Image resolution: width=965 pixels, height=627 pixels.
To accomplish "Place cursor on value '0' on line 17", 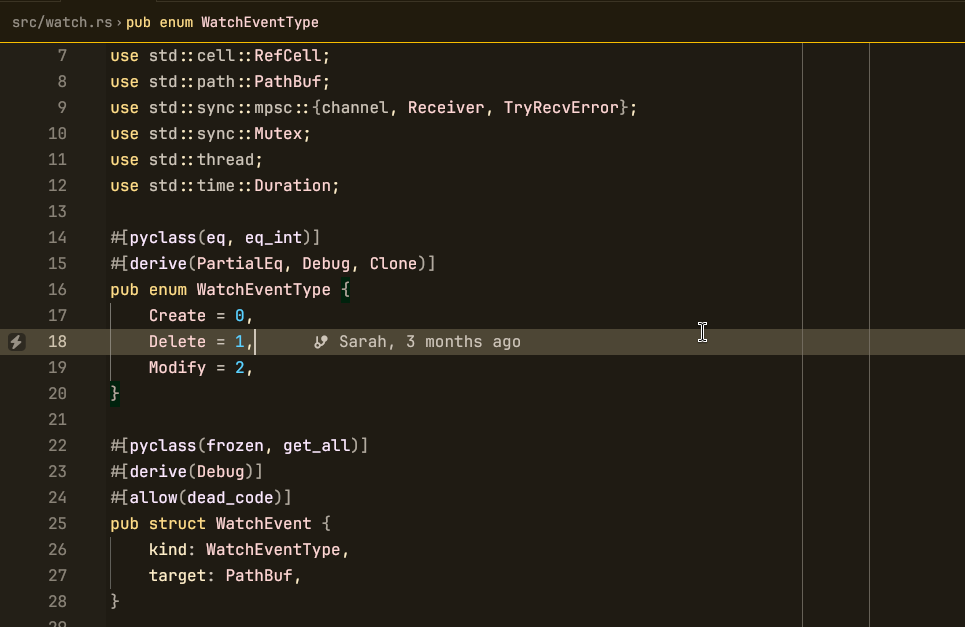I will [239, 316].
